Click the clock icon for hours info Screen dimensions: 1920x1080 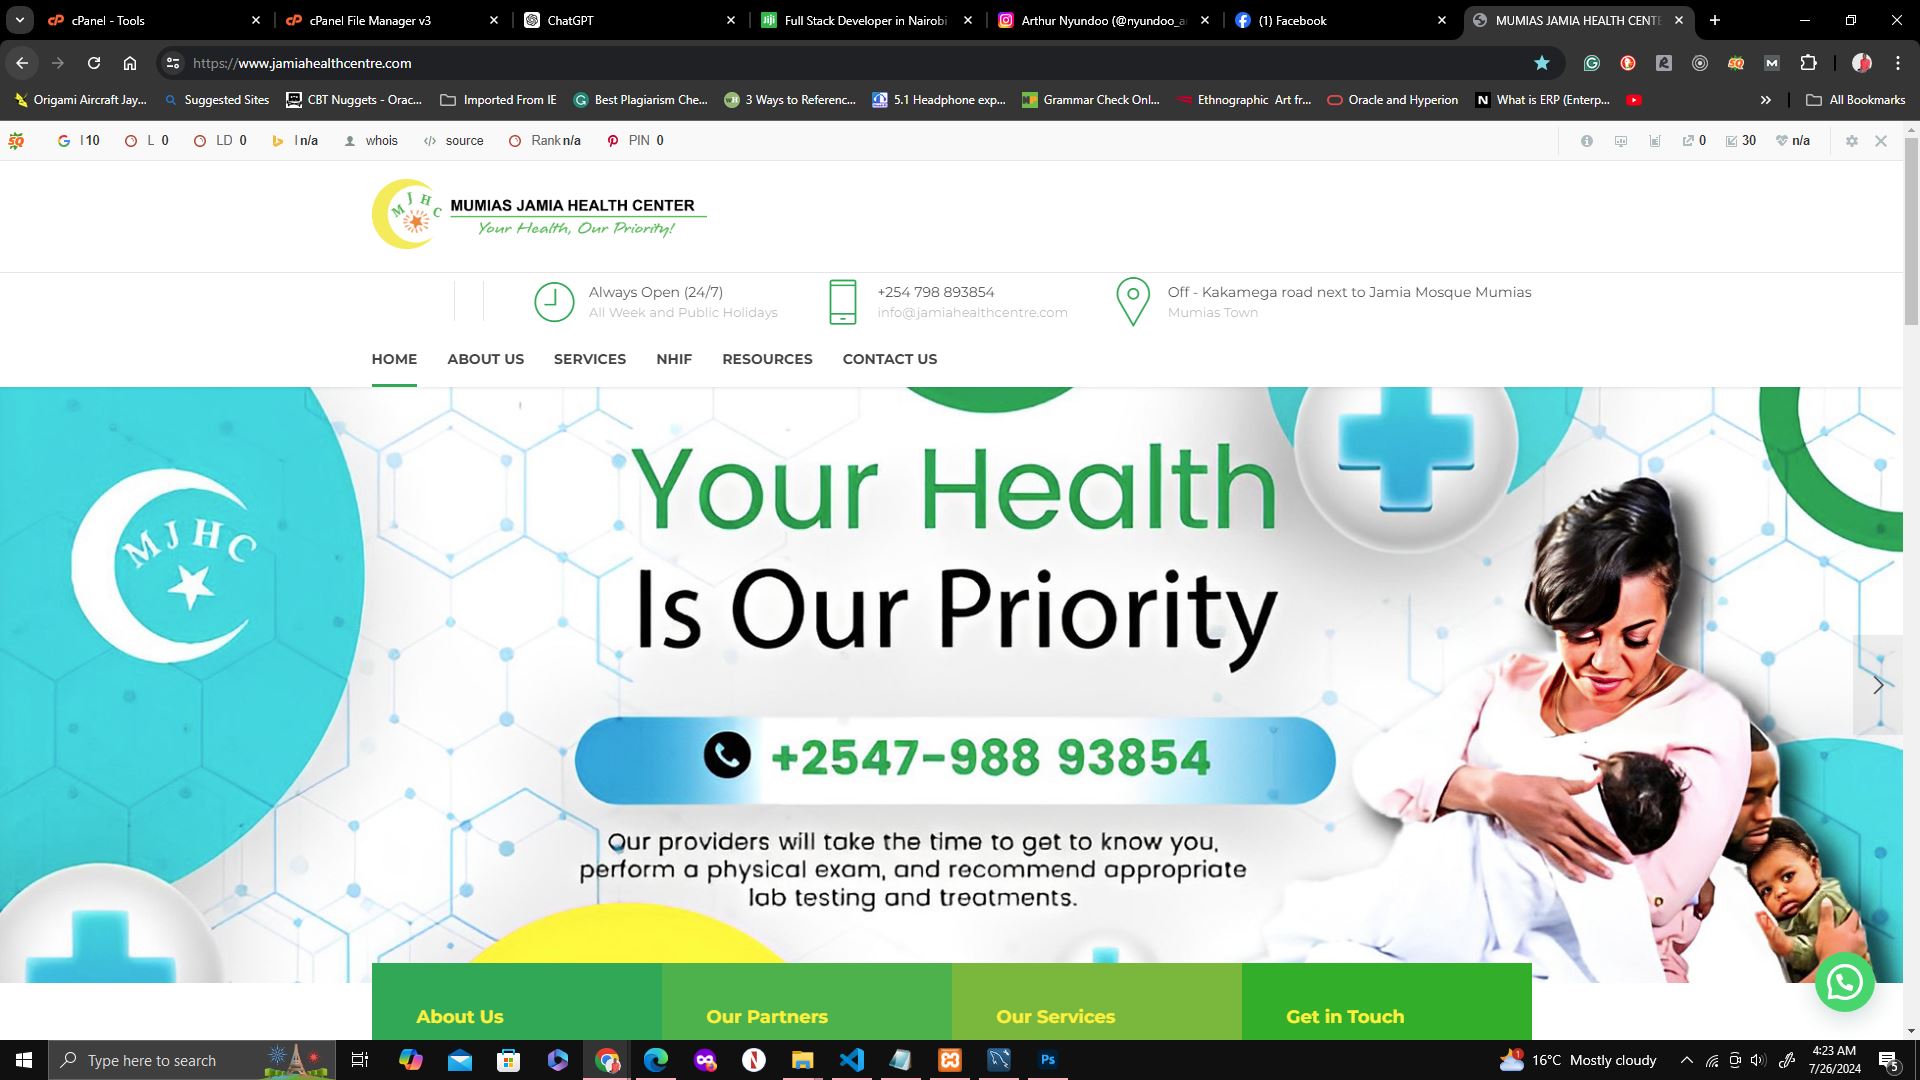[553, 301]
